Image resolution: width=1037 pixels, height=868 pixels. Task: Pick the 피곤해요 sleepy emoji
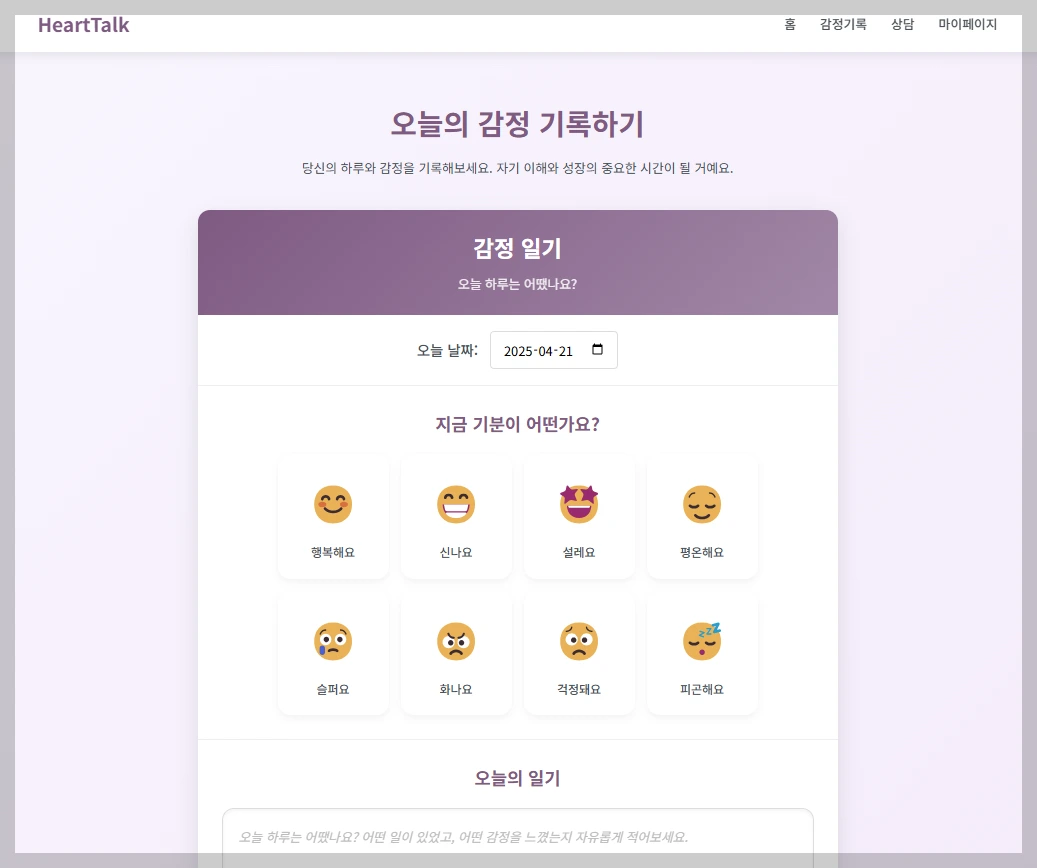pyautogui.click(x=702, y=641)
